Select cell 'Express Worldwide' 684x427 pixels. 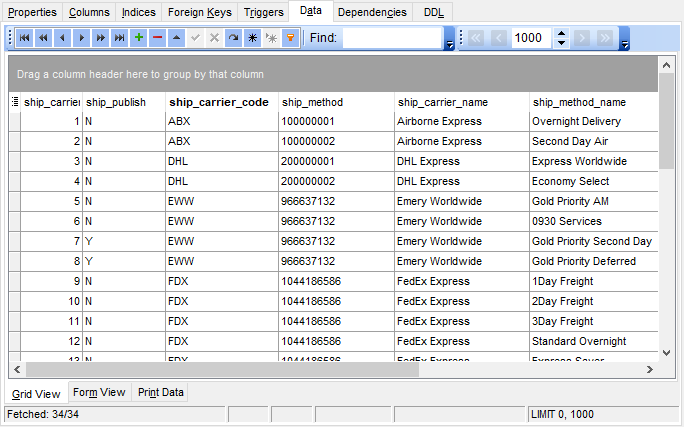pyautogui.click(x=594, y=161)
